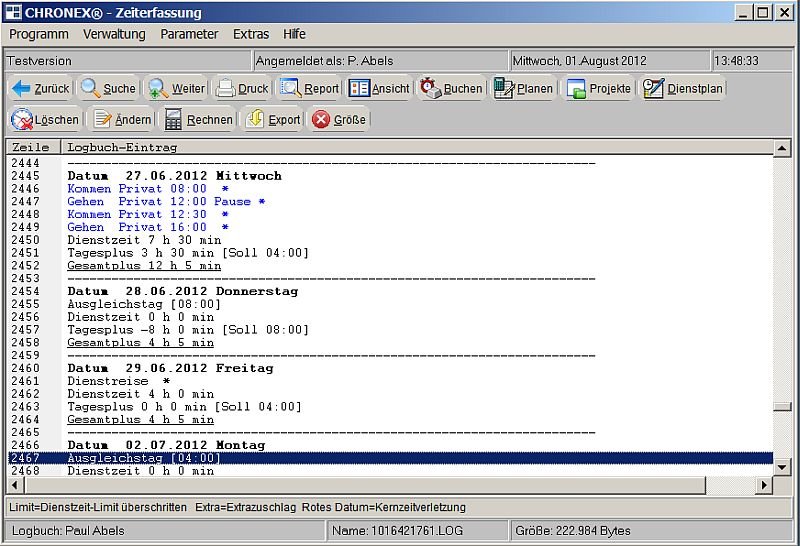Image resolution: width=800 pixels, height=546 pixels.
Task: Click the Zurück back arrow icon
Action: [x=21, y=88]
